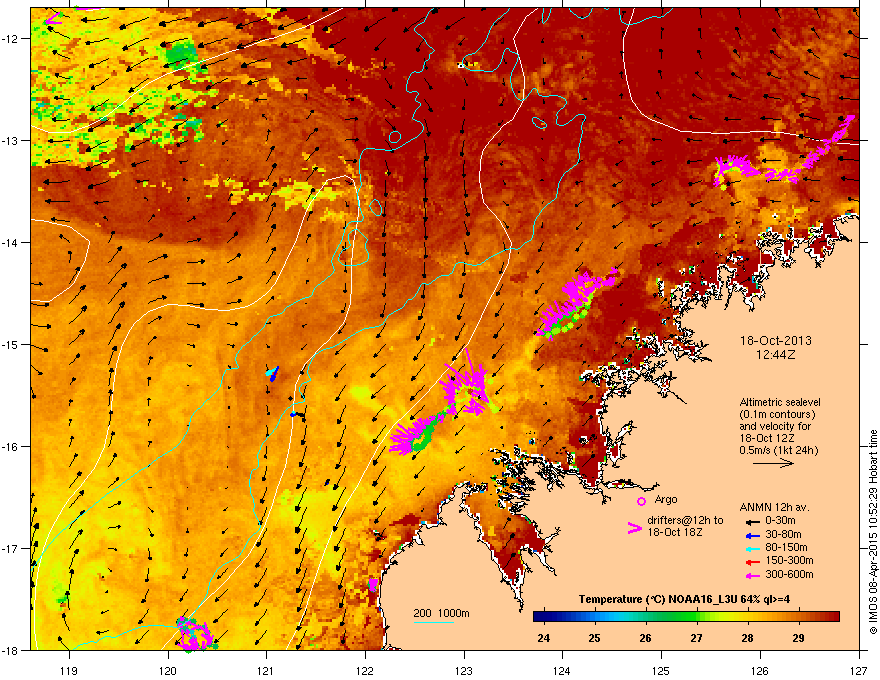This screenshot has width=880, height=680.
Task: Click the '150-300m' depth label
Action: (x=789, y=560)
